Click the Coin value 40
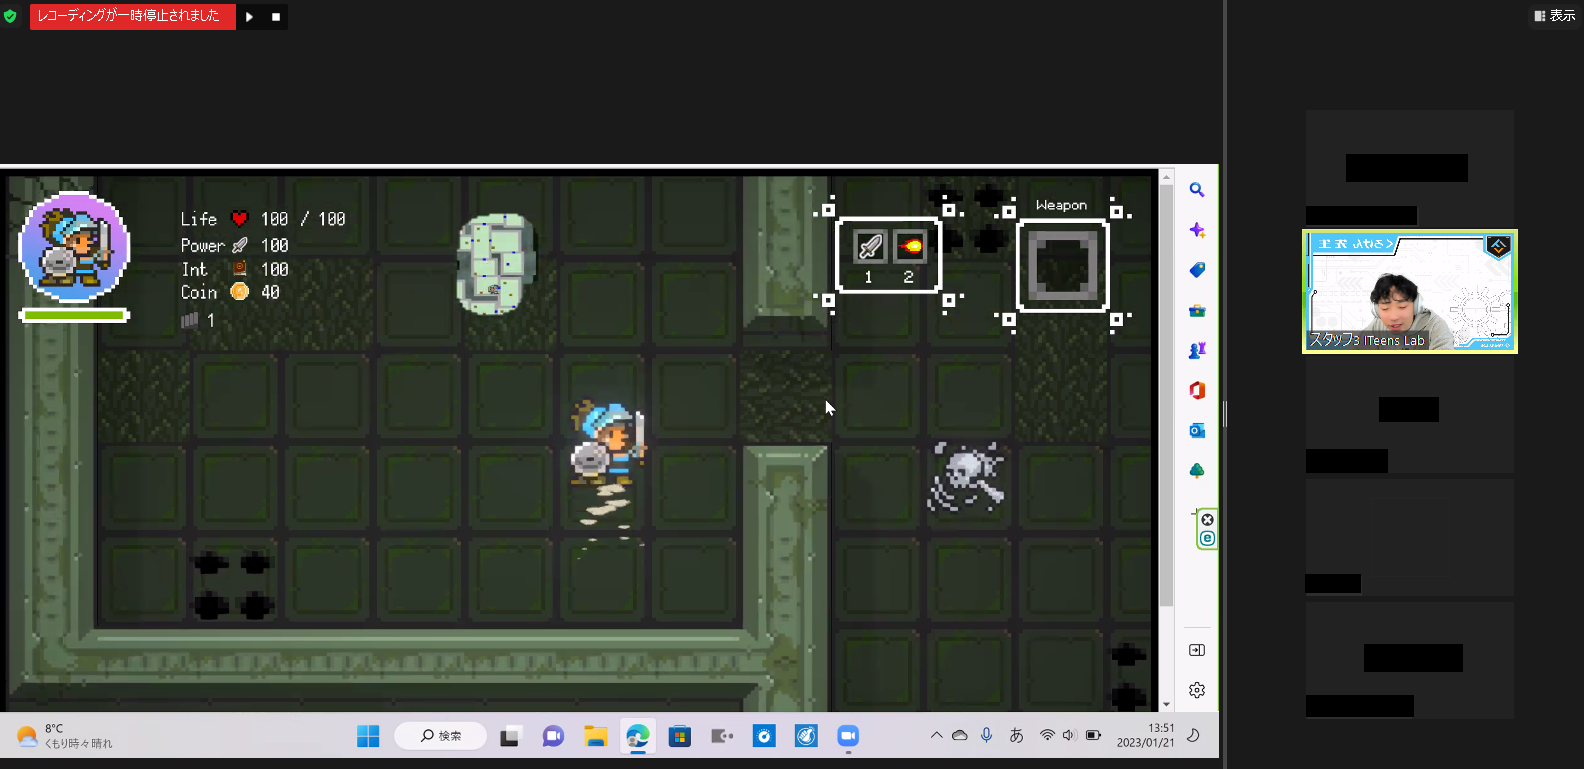 tap(270, 292)
